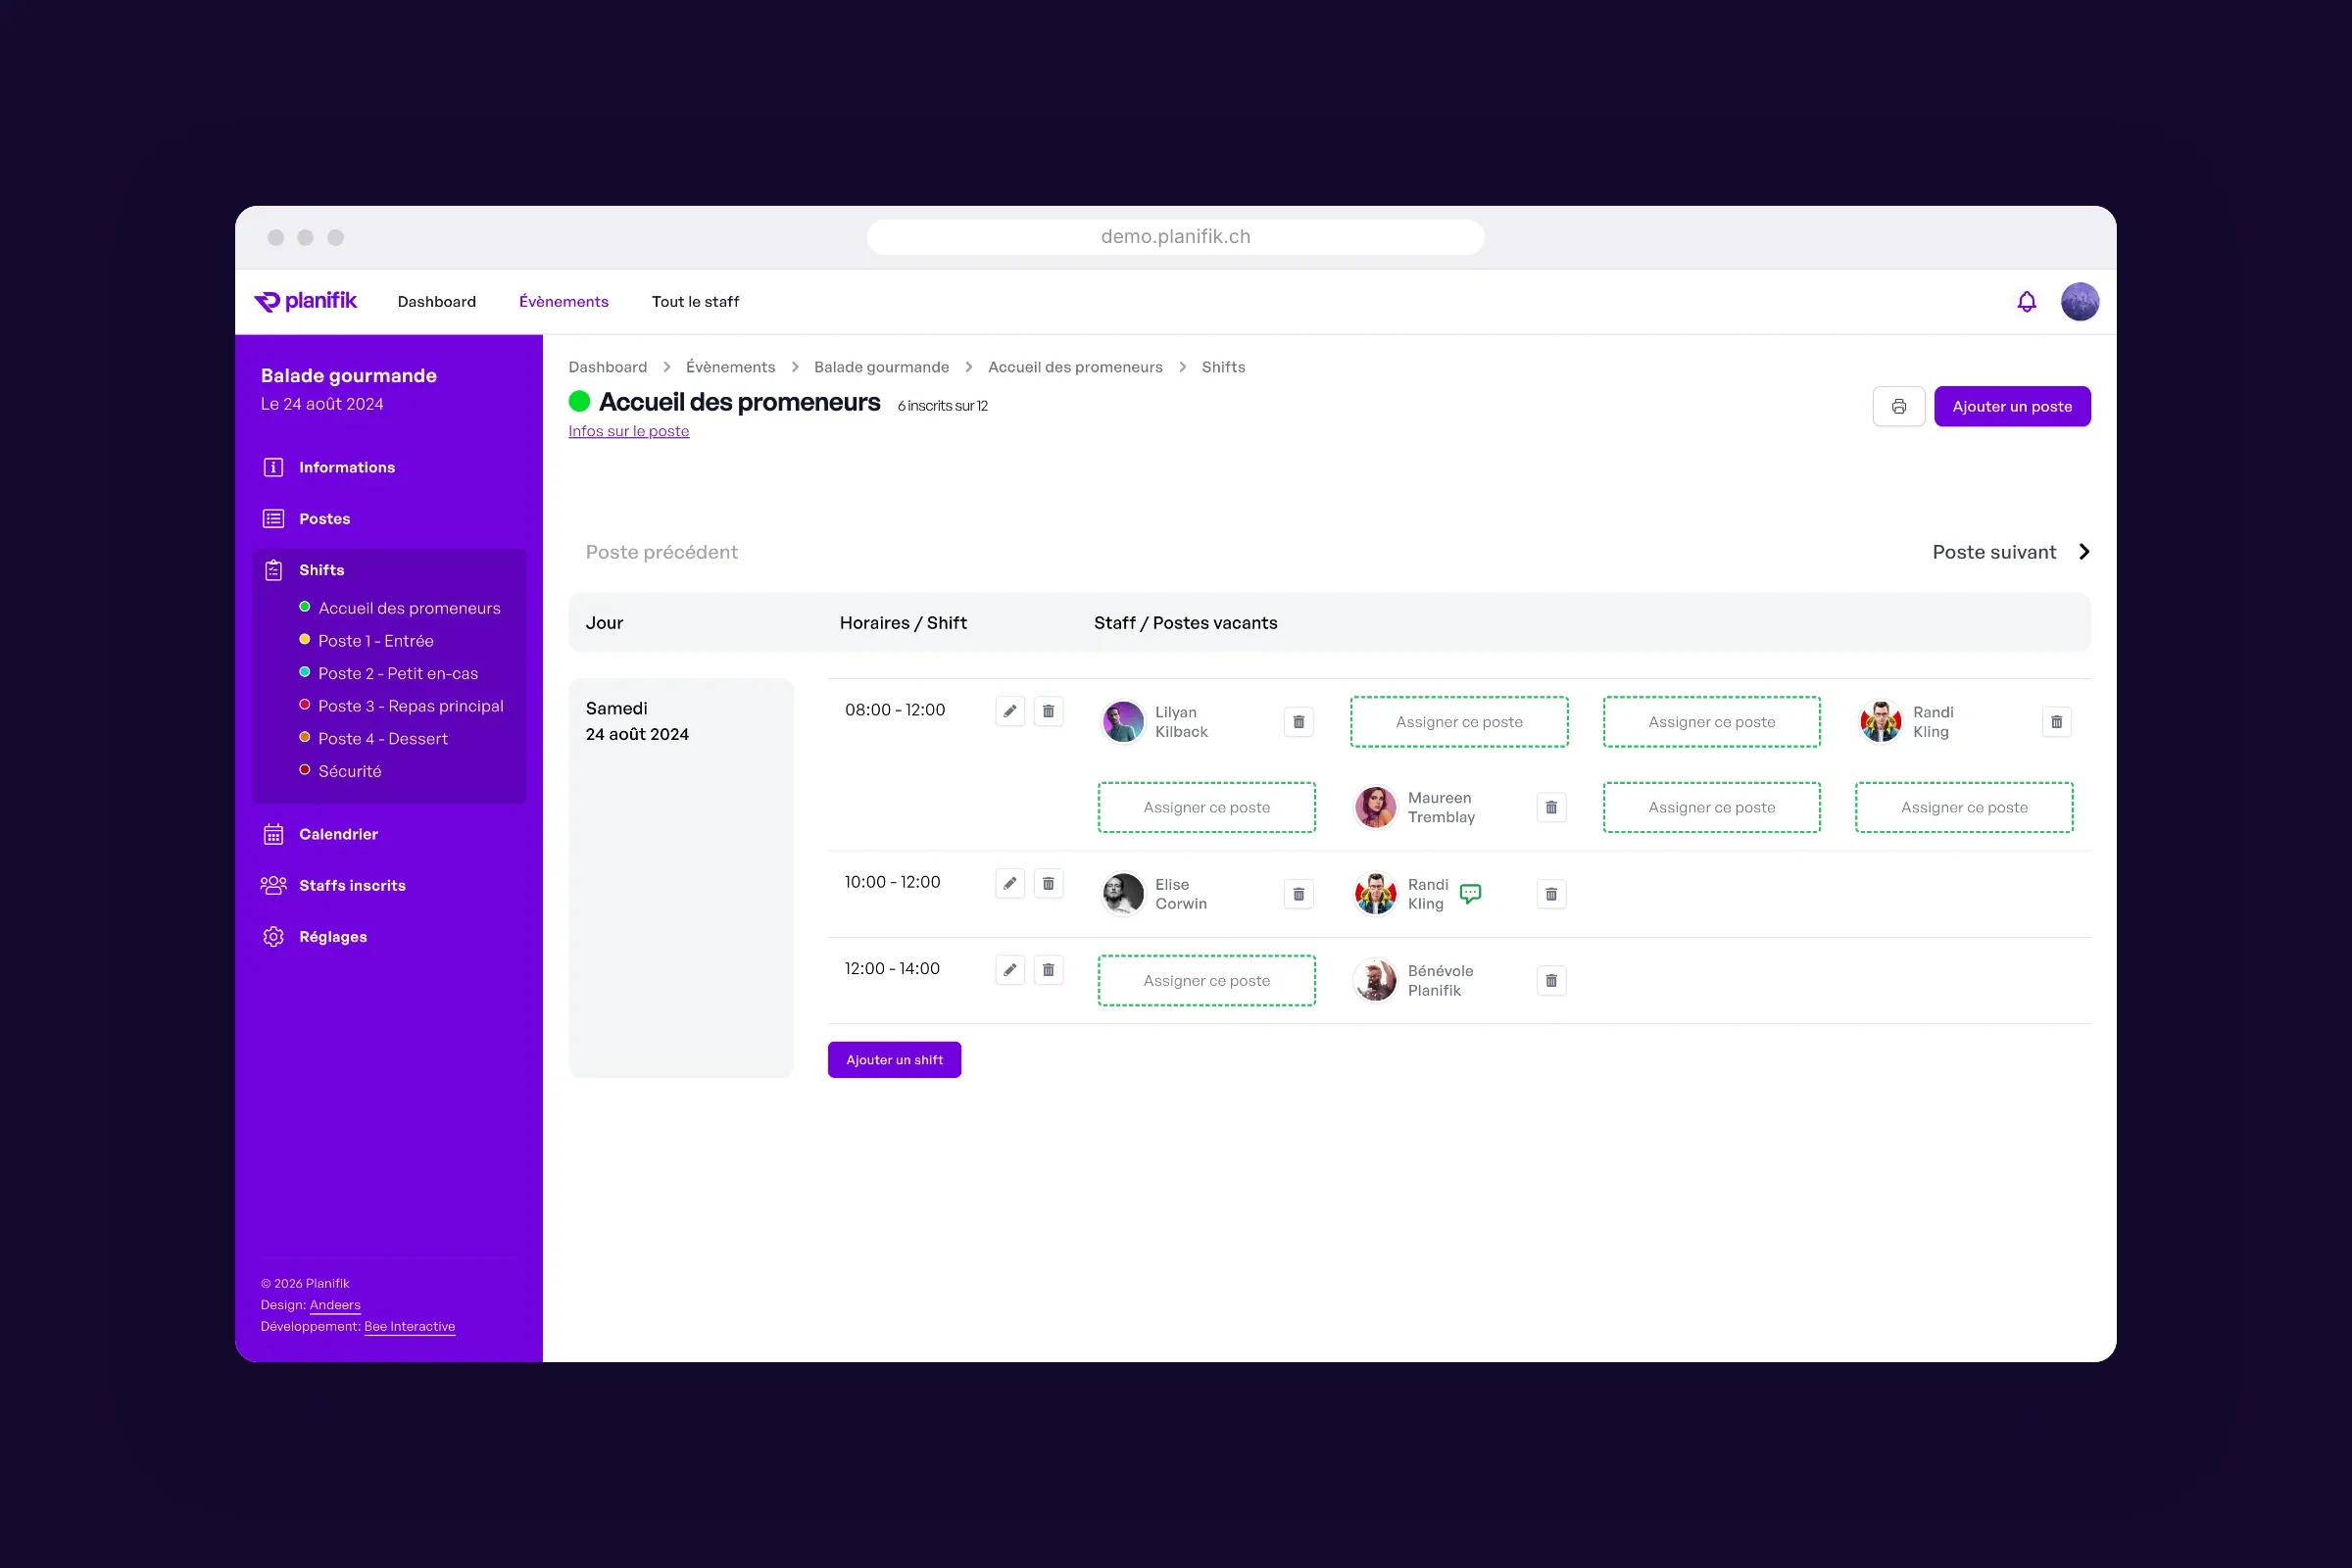Remove Bénévole Planifik from shift
The height and width of the screenshot is (1568, 2352).
[1551, 981]
